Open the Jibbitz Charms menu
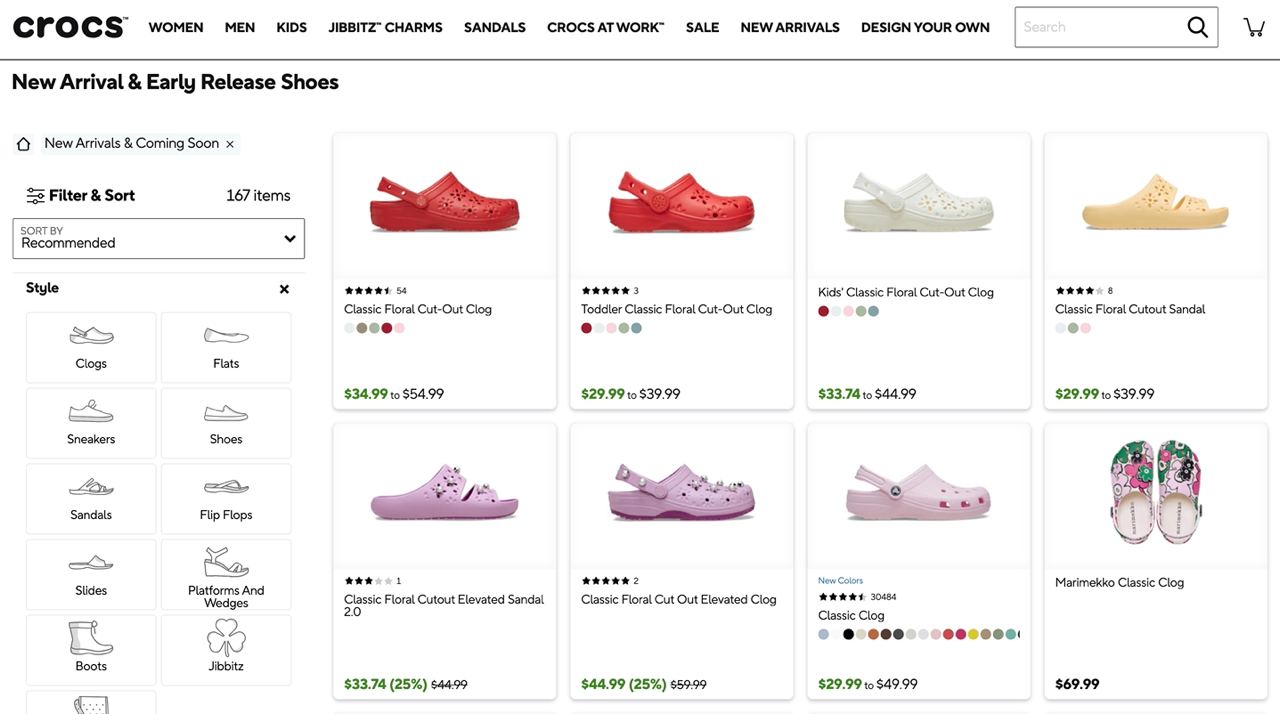 385,27
